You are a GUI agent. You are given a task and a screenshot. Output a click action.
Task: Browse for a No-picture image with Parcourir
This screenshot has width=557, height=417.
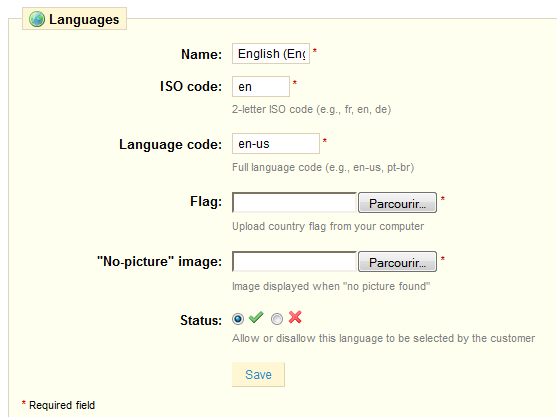pyautogui.click(x=397, y=262)
